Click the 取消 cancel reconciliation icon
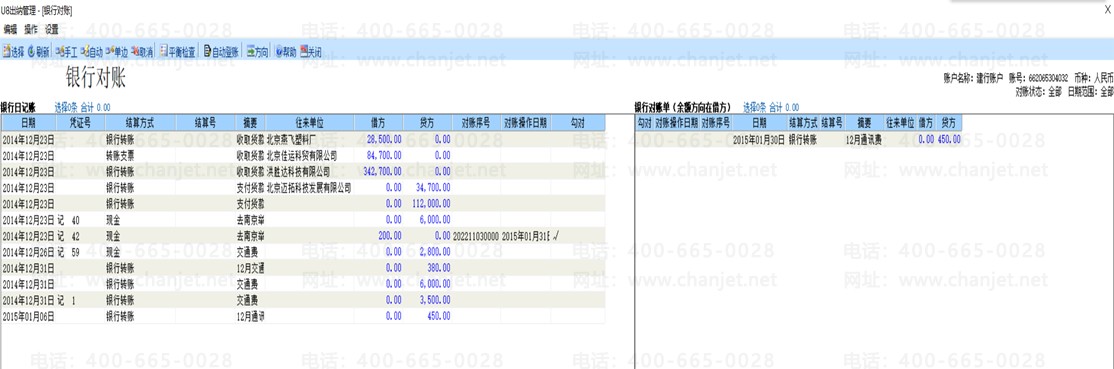This screenshot has height=369, width=1114. 142,52
